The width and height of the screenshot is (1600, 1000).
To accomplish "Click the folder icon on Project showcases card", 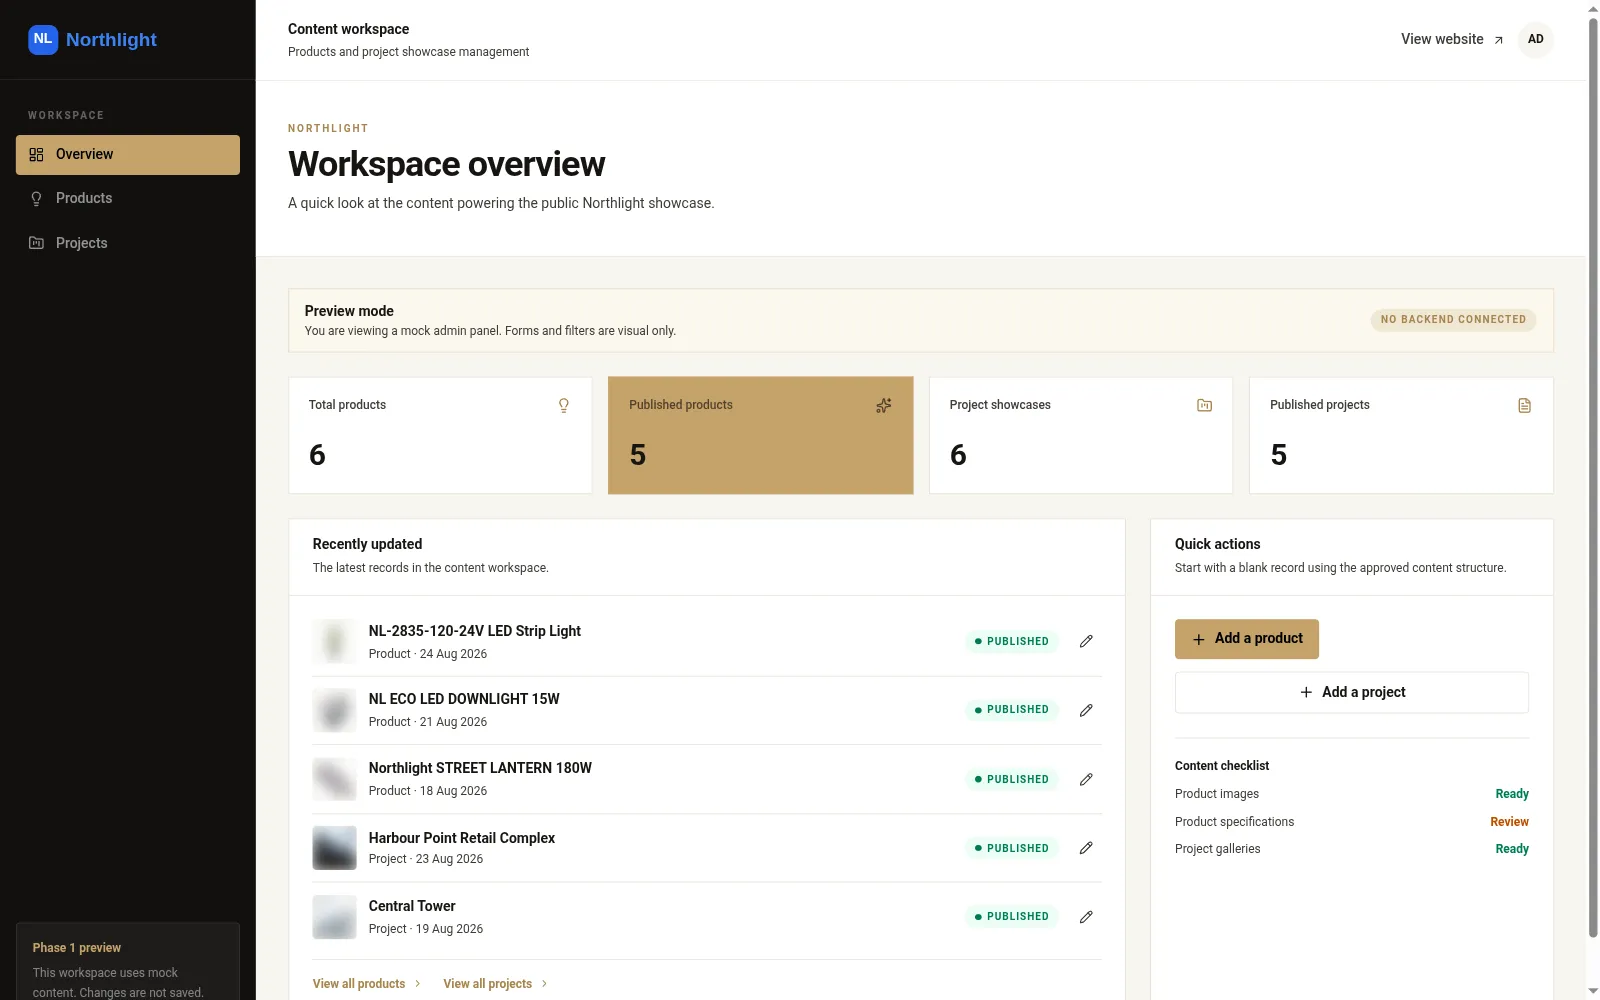I will pyautogui.click(x=1204, y=405).
